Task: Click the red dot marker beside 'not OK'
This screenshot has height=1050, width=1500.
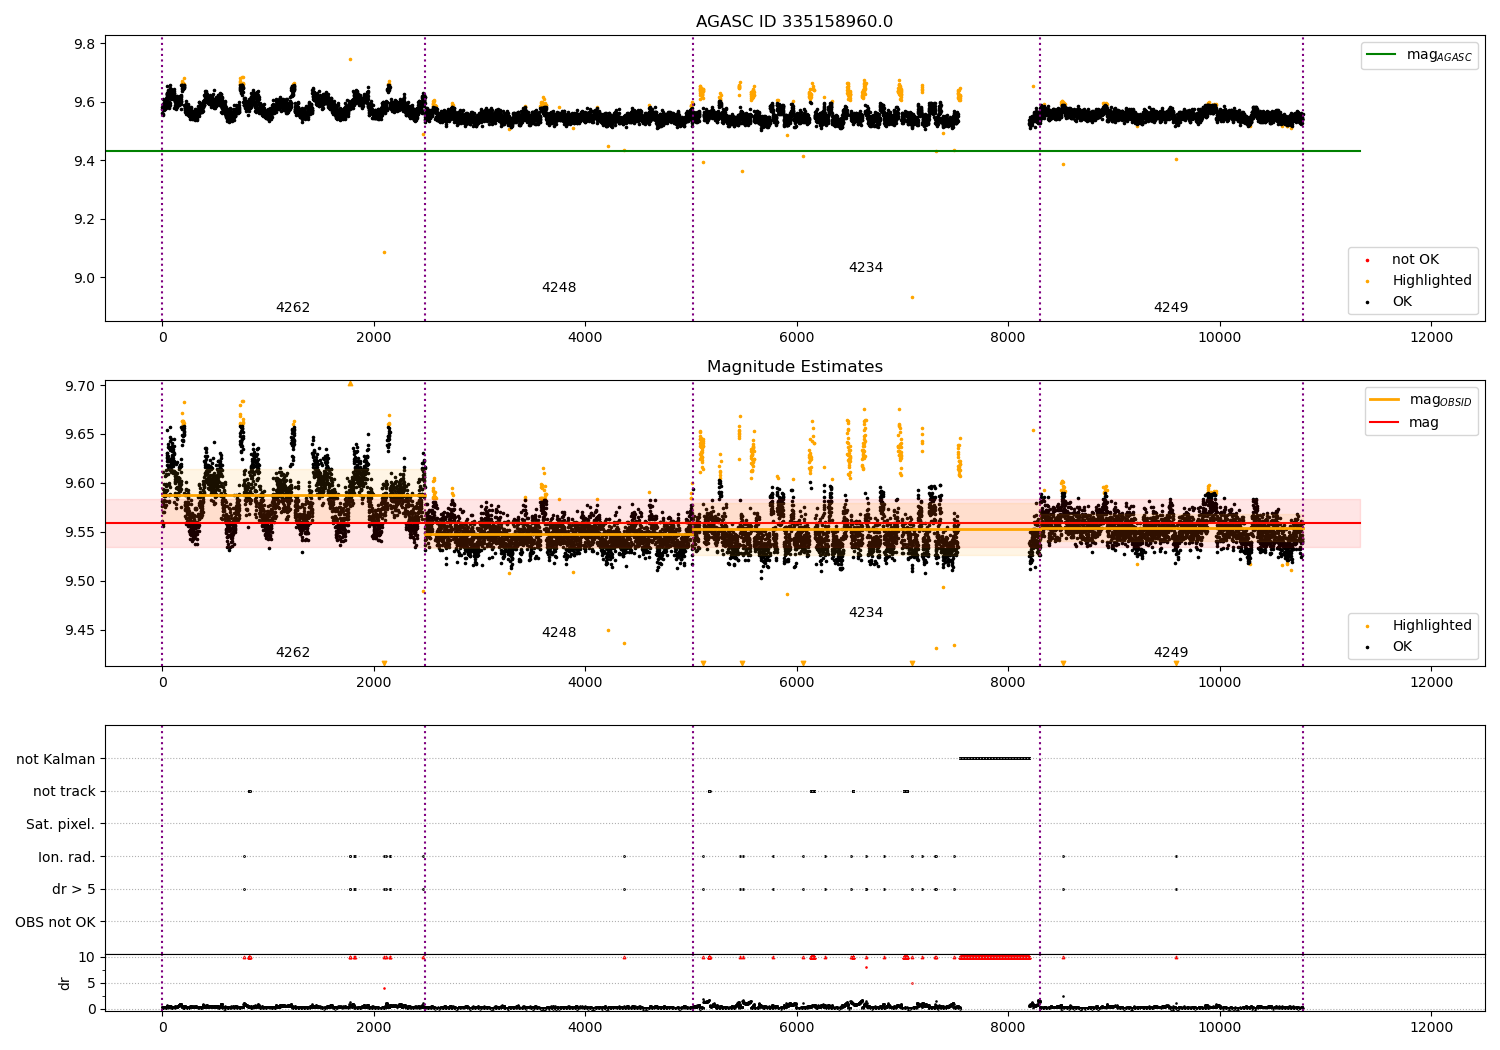Action: tap(1368, 261)
